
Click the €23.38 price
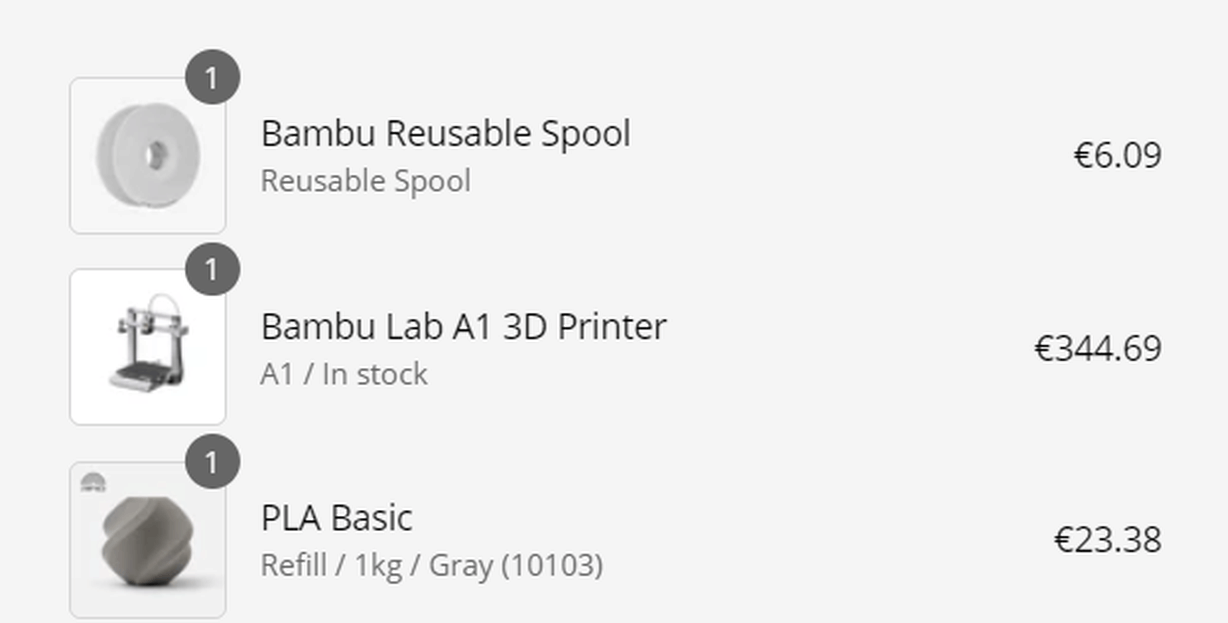point(1108,540)
